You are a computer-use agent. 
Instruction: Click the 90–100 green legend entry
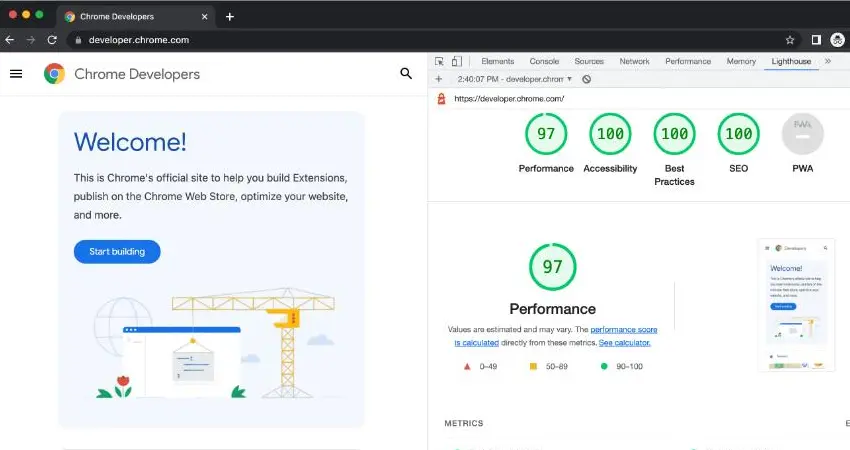coord(622,367)
